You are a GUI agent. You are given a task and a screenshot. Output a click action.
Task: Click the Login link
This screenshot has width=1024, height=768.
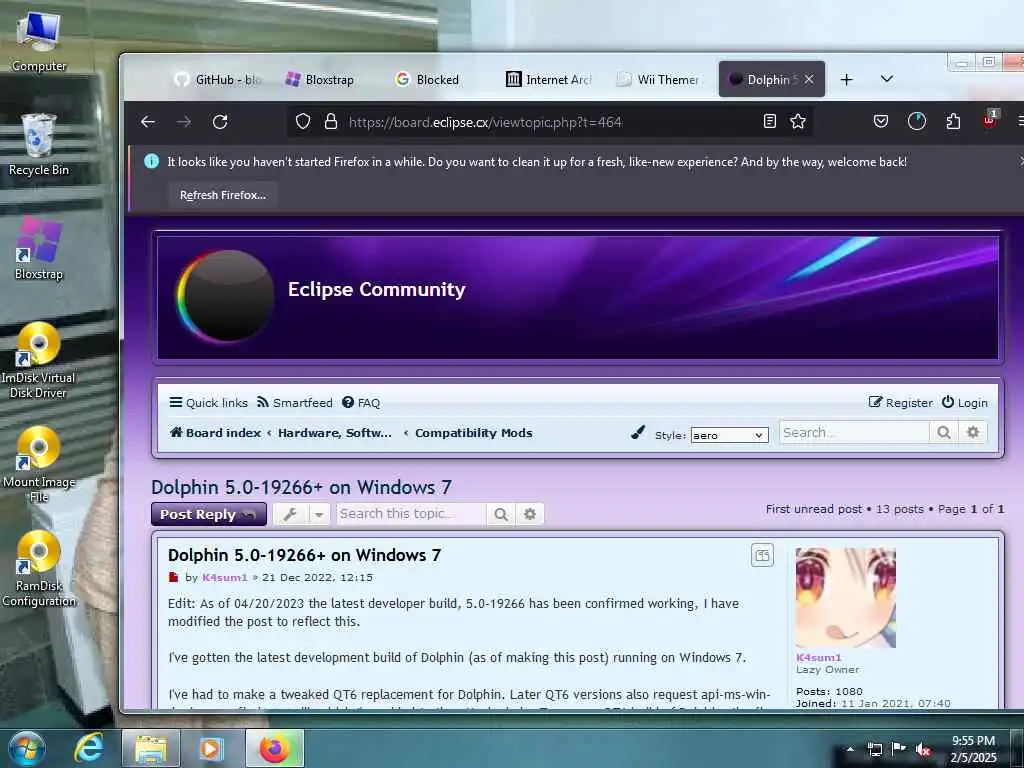pos(965,402)
